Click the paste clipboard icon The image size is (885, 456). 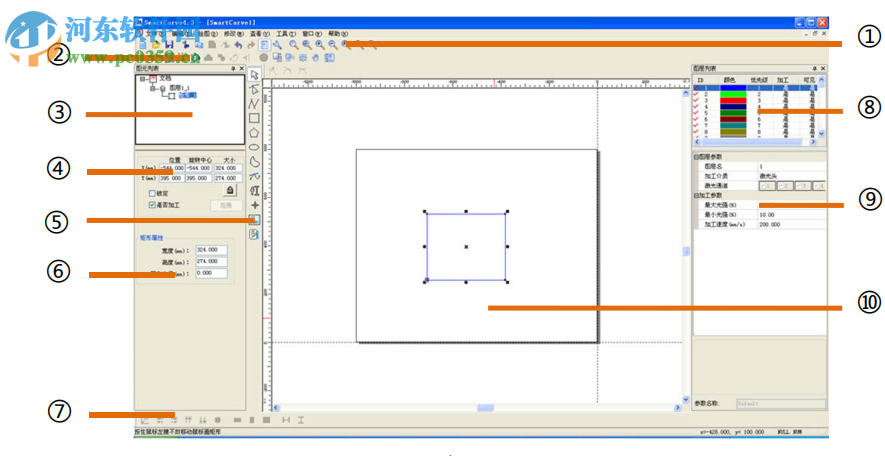tap(212, 45)
